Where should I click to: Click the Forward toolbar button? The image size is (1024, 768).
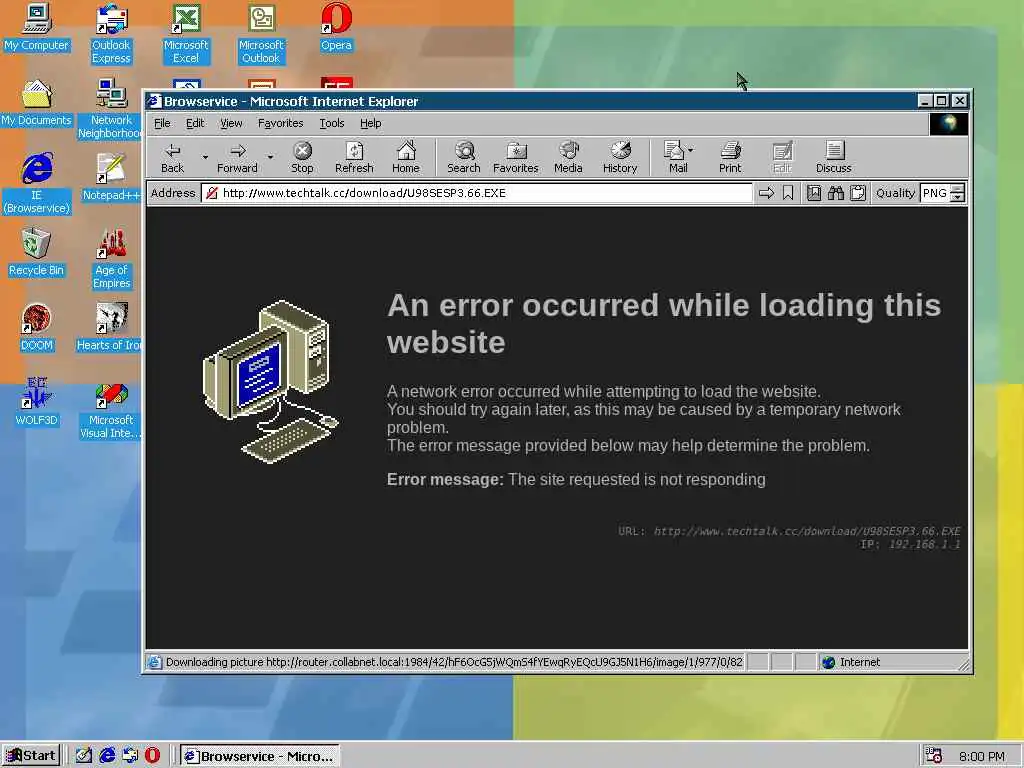click(237, 157)
